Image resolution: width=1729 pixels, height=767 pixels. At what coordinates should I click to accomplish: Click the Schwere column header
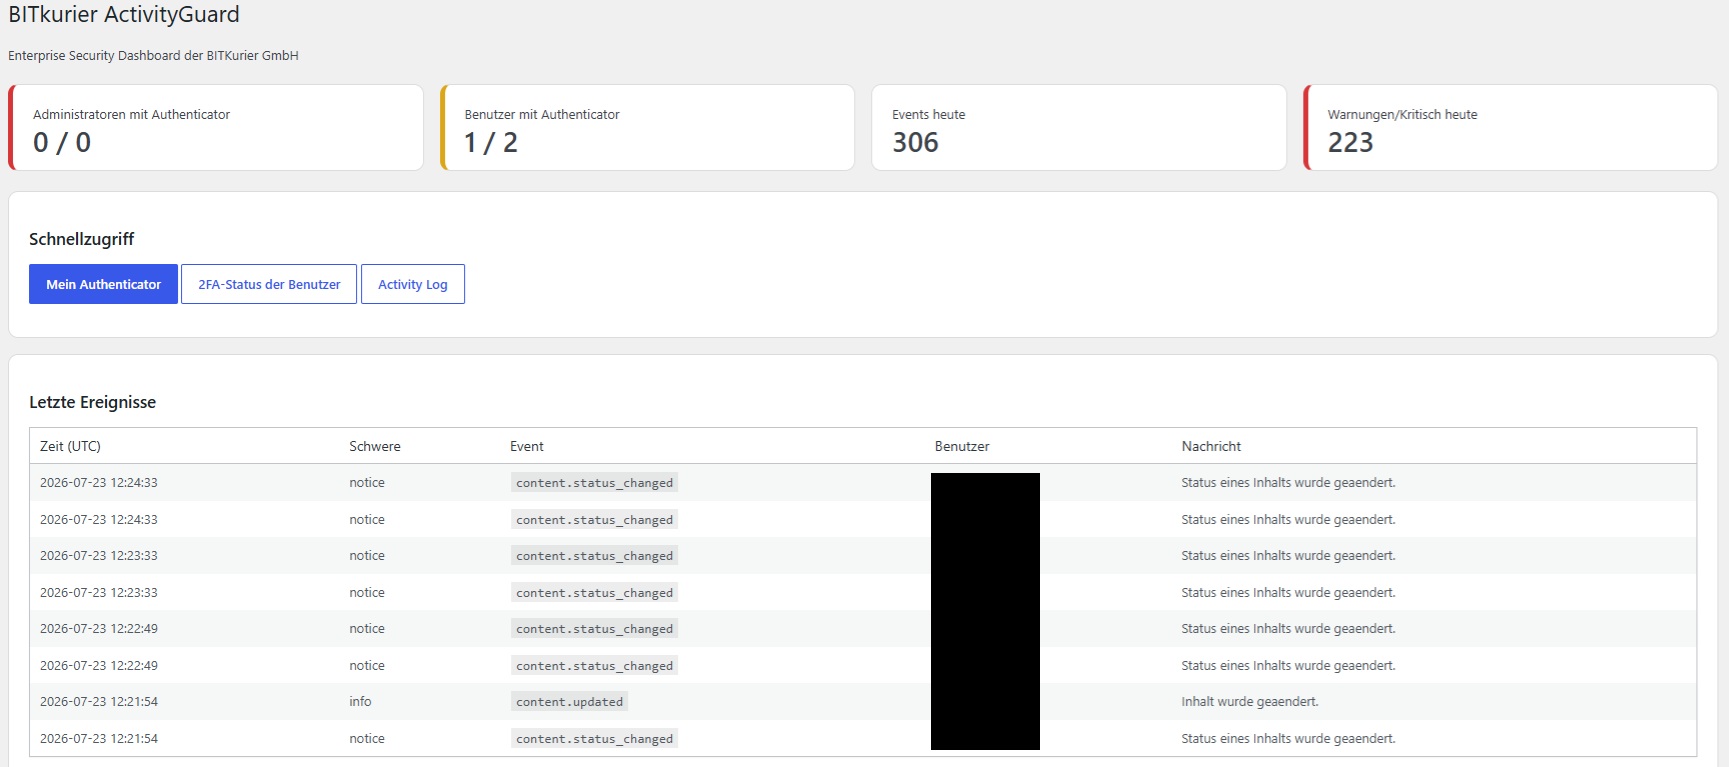pyautogui.click(x=375, y=446)
